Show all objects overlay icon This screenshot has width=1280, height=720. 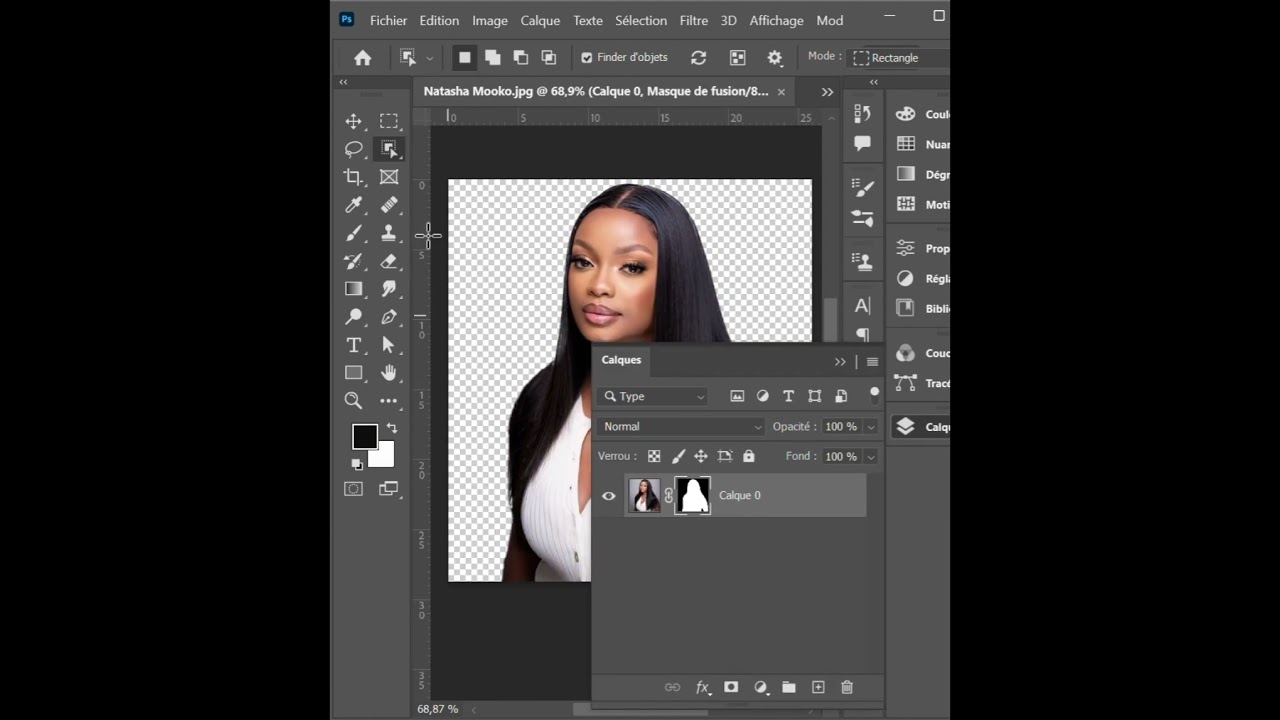(737, 58)
